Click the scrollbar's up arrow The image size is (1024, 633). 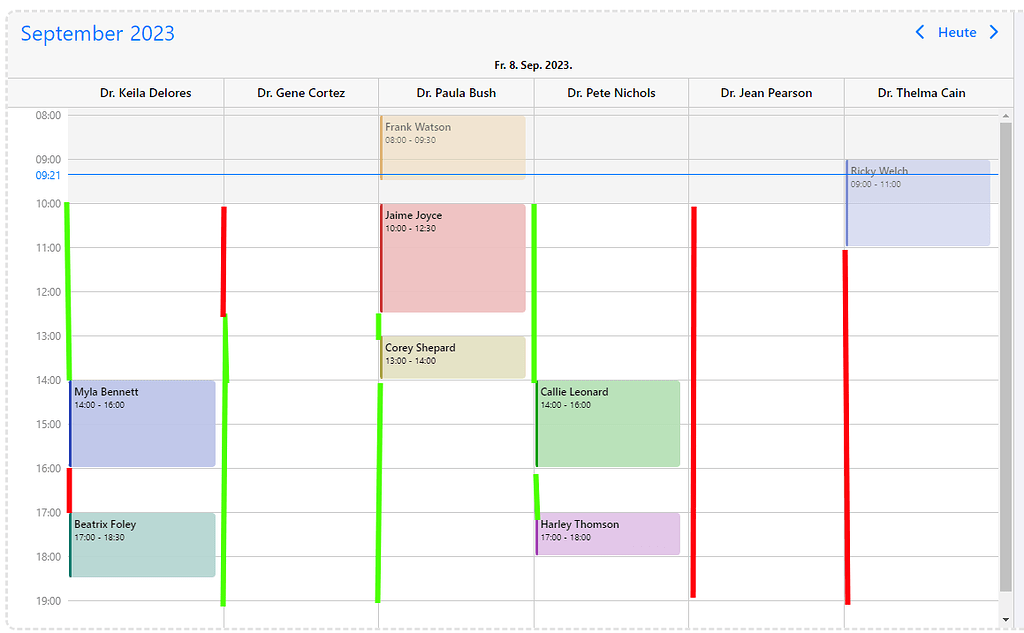[1005, 114]
